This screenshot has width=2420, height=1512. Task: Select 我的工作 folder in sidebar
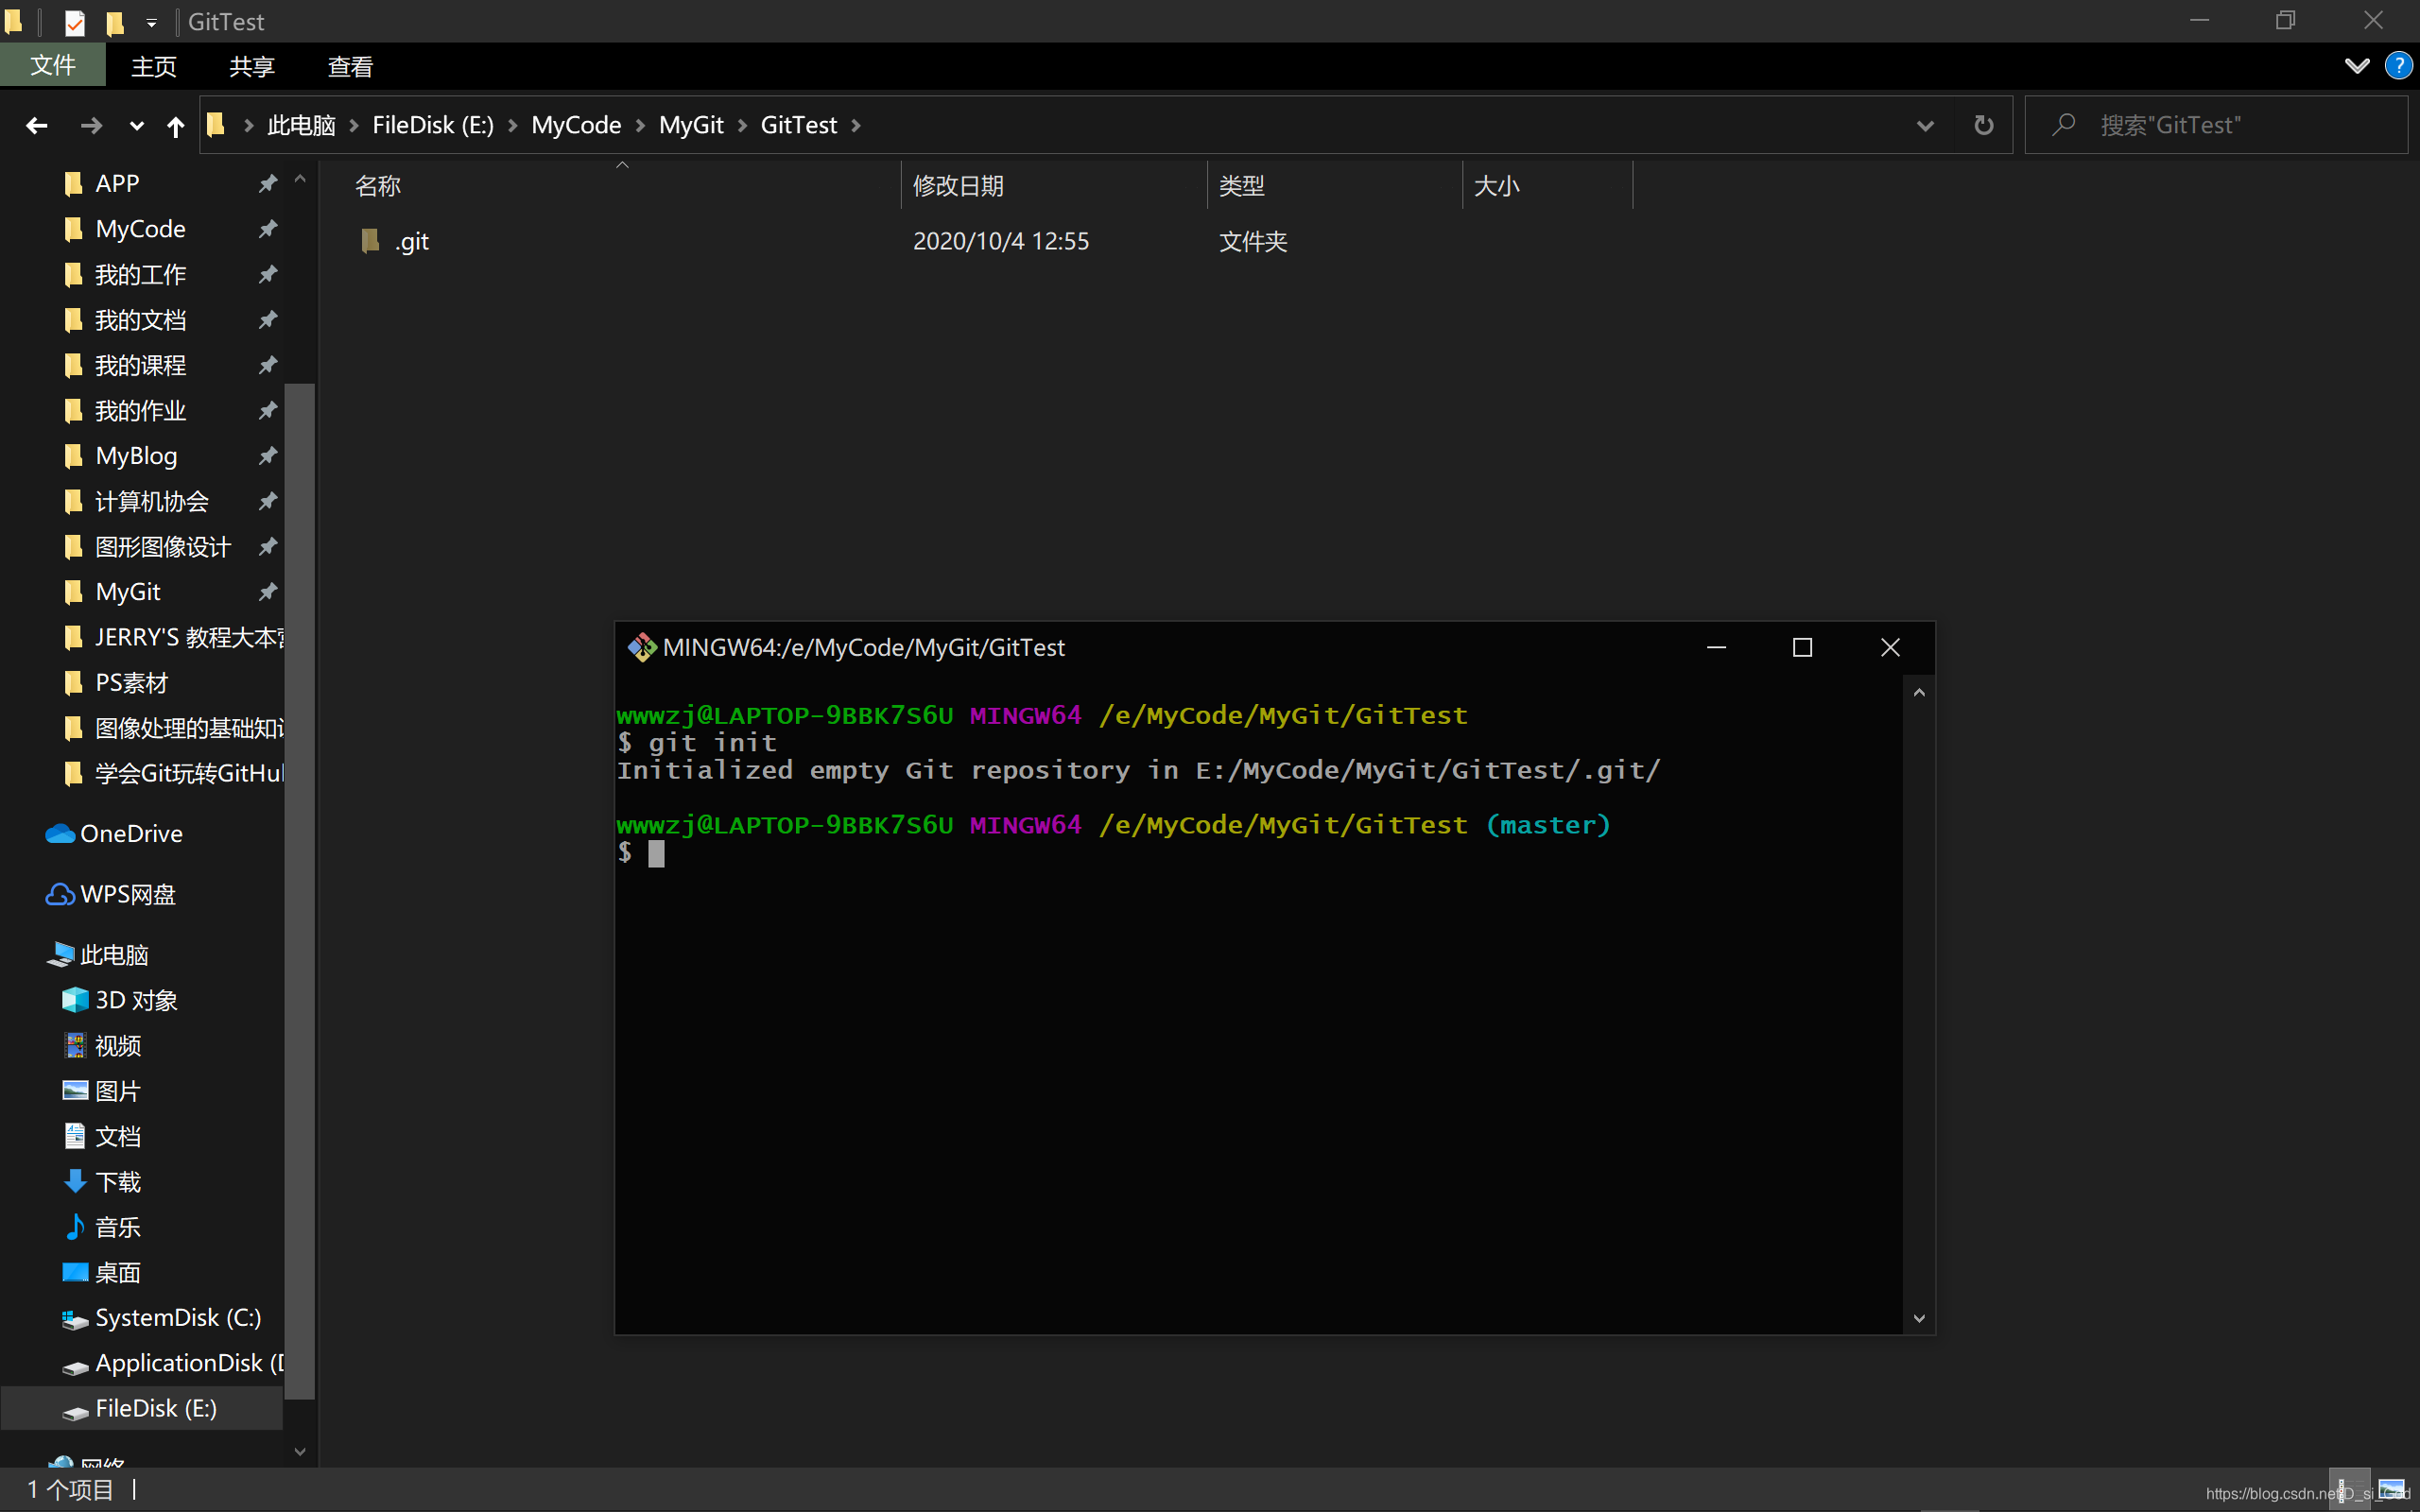(140, 274)
